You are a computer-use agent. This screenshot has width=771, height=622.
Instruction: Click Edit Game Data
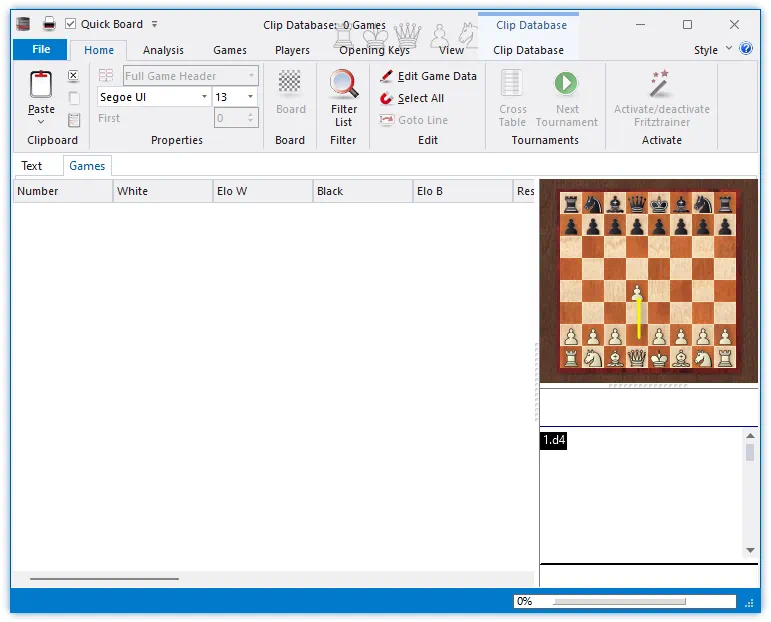click(428, 76)
